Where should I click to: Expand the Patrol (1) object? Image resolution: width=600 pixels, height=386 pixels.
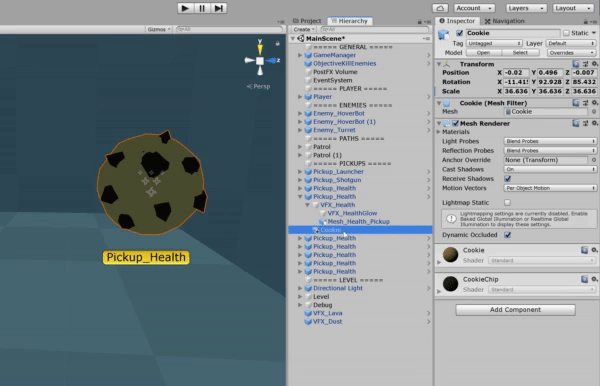[x=300, y=155]
